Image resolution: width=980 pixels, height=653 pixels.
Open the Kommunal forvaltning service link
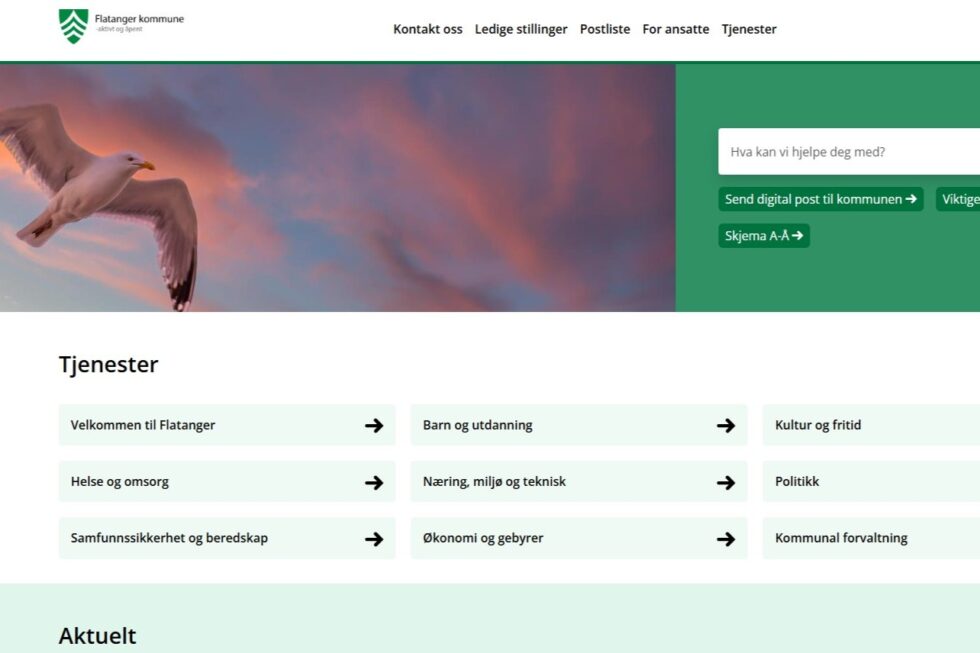[870, 538]
